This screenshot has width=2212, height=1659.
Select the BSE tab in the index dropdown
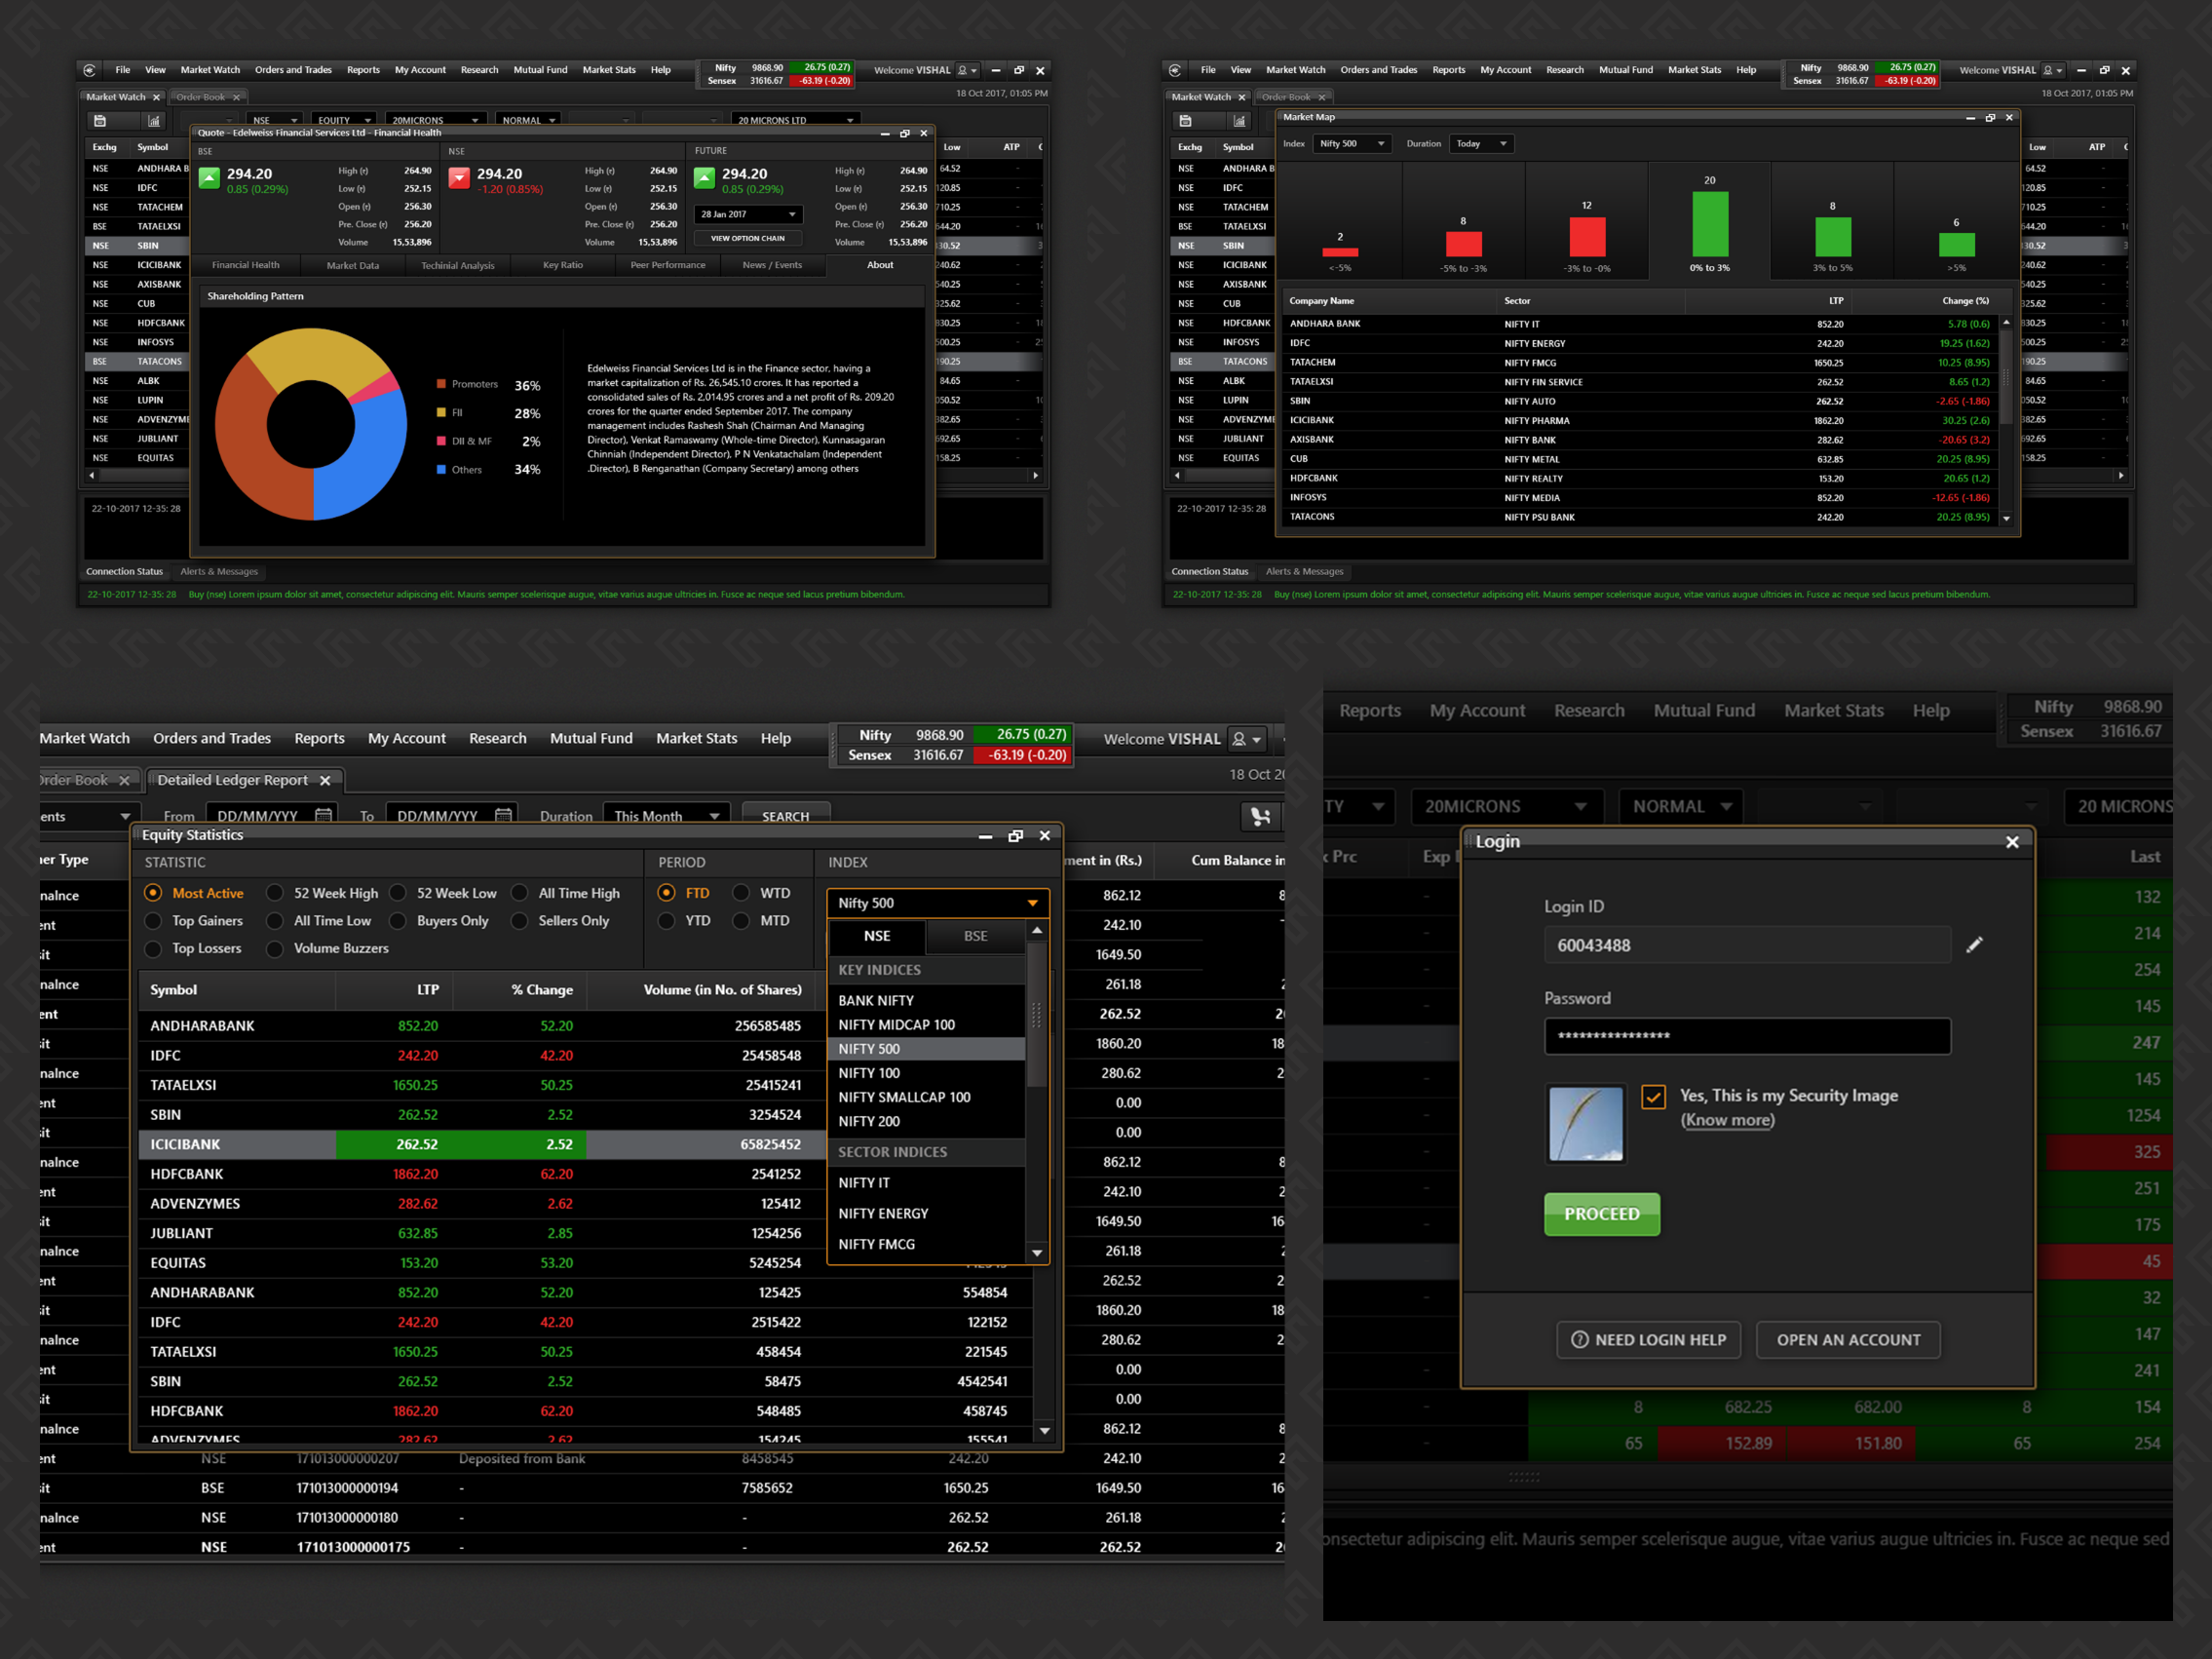click(x=975, y=936)
